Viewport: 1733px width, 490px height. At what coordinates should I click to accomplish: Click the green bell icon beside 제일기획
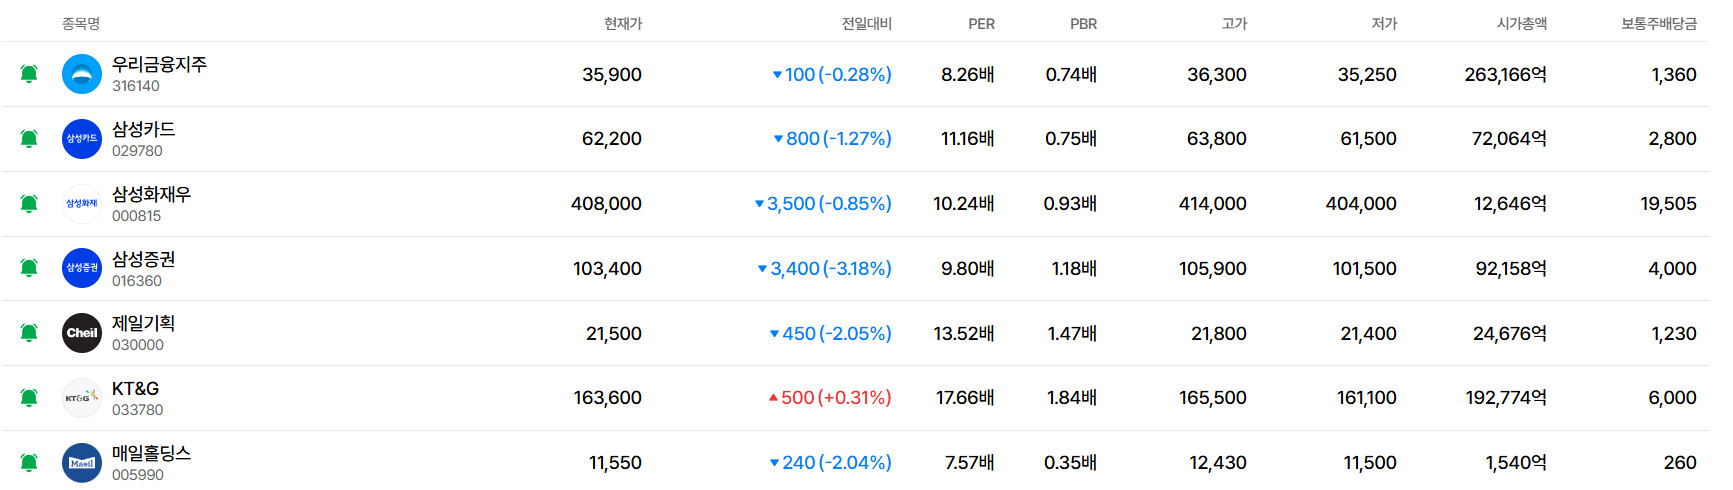[x=29, y=333]
